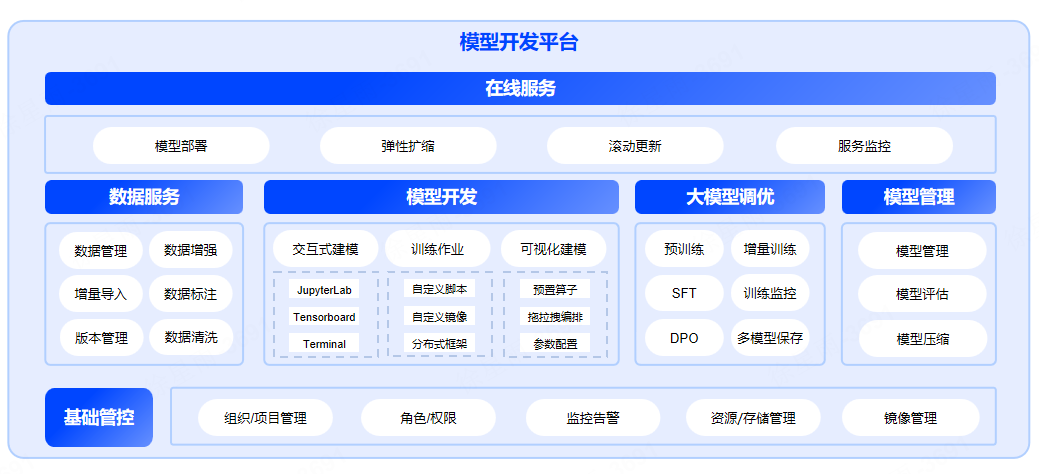The width and height of the screenshot is (1039, 474).
Task: Select 拖拉拽编排 in visual modeling
Action: [555, 317]
